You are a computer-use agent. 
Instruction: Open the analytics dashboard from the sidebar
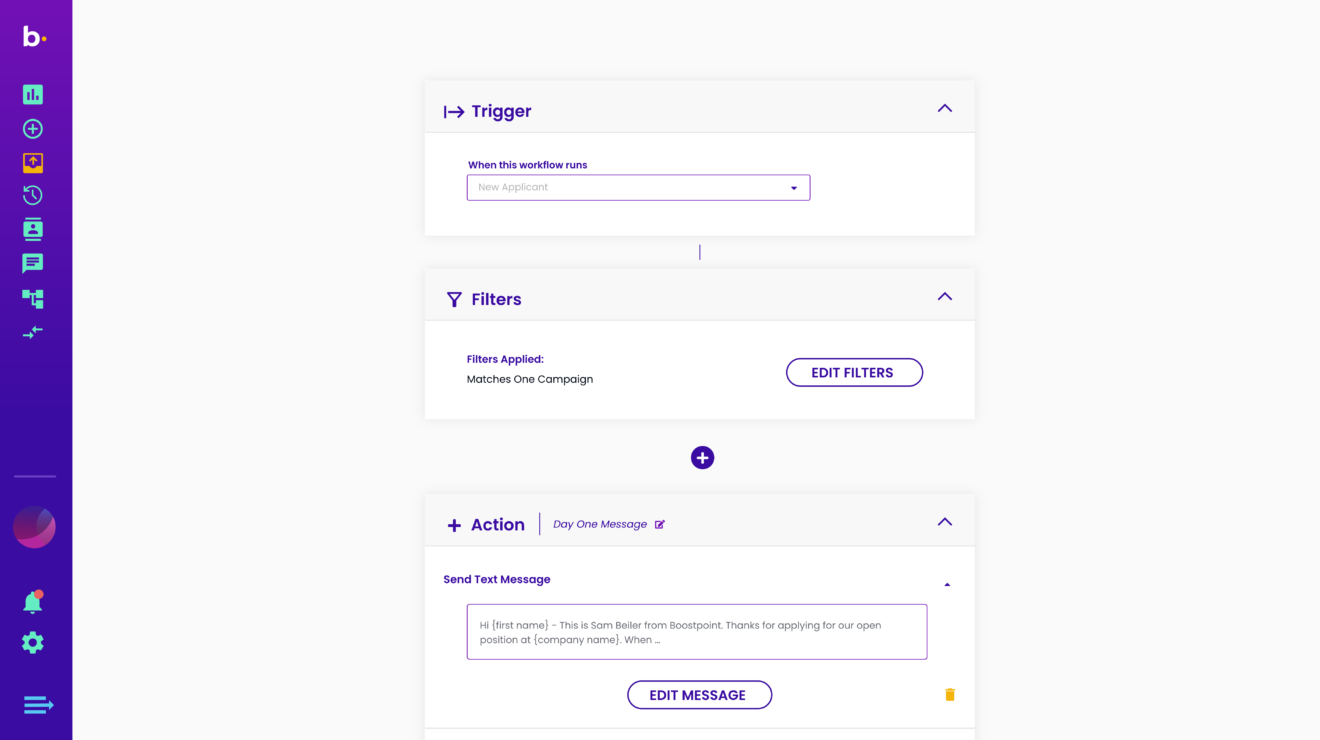point(32,93)
